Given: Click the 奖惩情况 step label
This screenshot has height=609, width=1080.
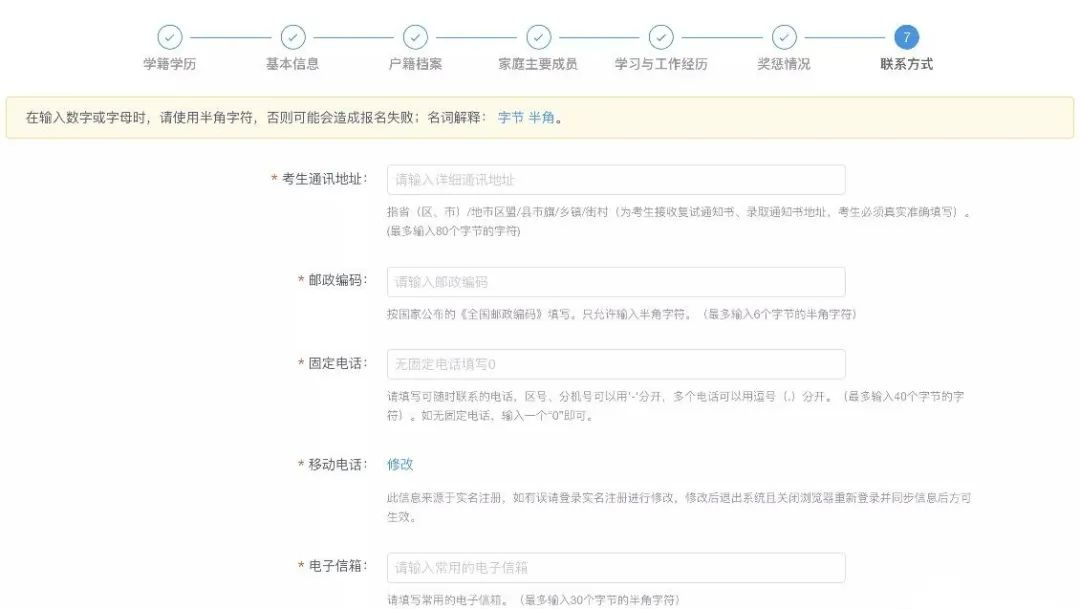Looking at the screenshot, I should click(784, 62).
